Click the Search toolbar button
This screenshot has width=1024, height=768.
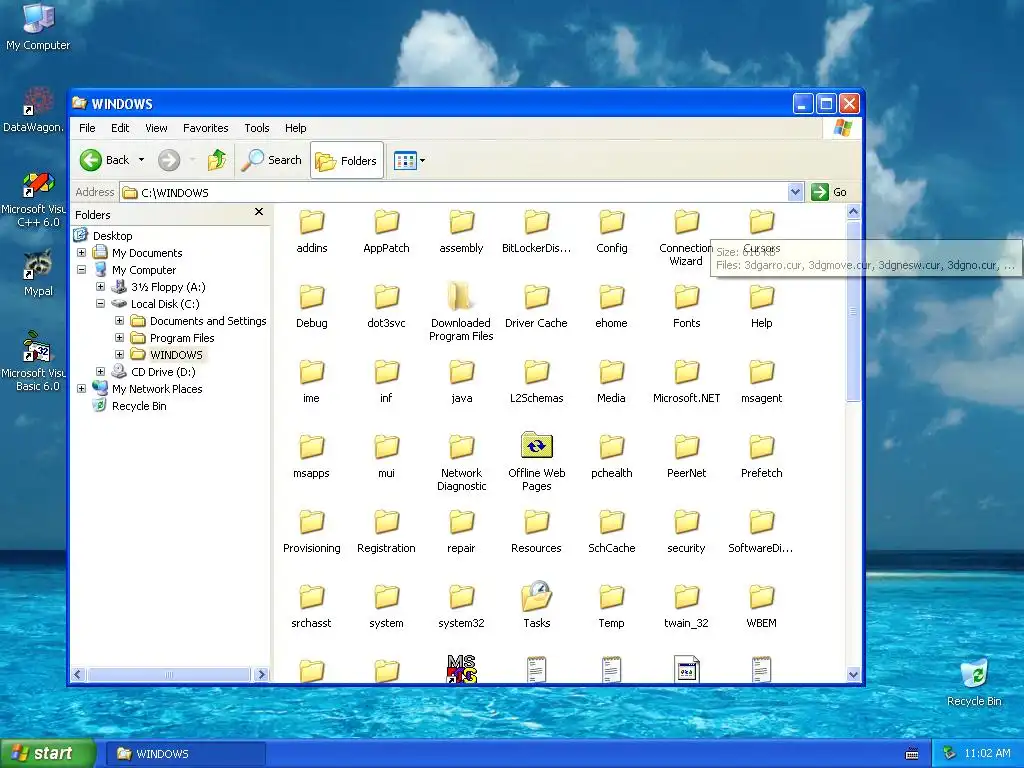(x=272, y=160)
